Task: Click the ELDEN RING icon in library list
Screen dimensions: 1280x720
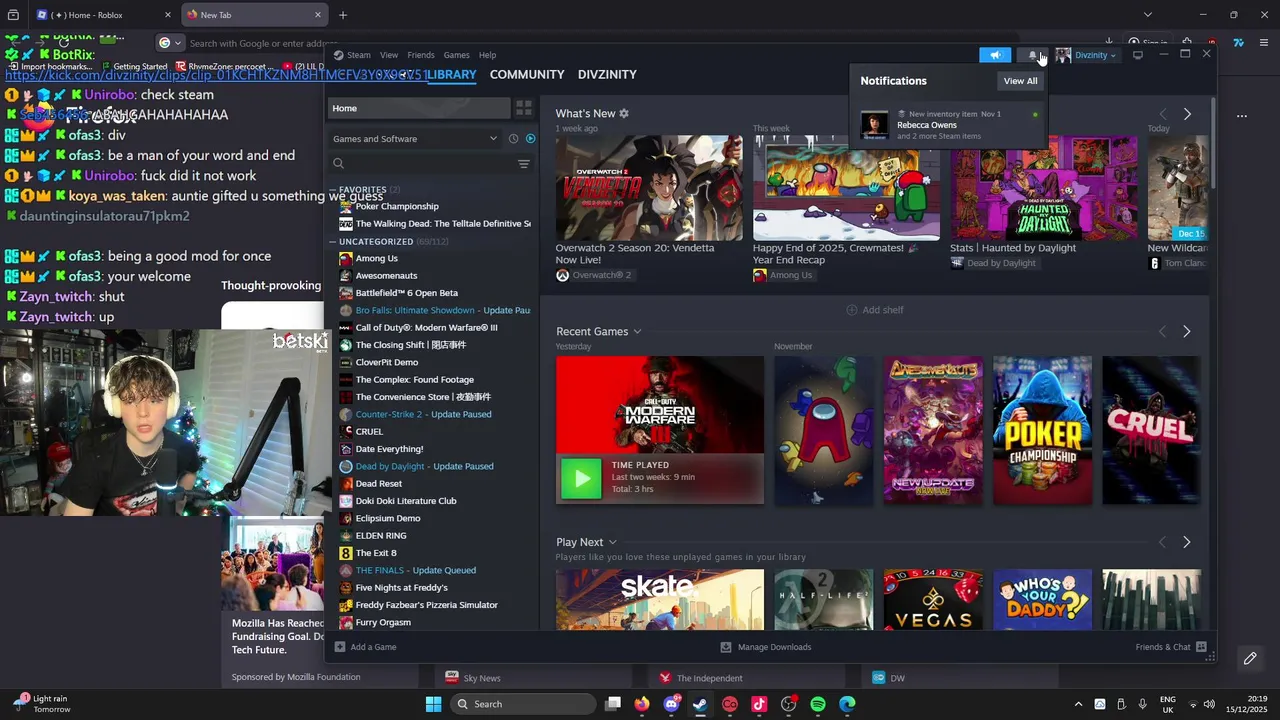Action: coord(346,536)
